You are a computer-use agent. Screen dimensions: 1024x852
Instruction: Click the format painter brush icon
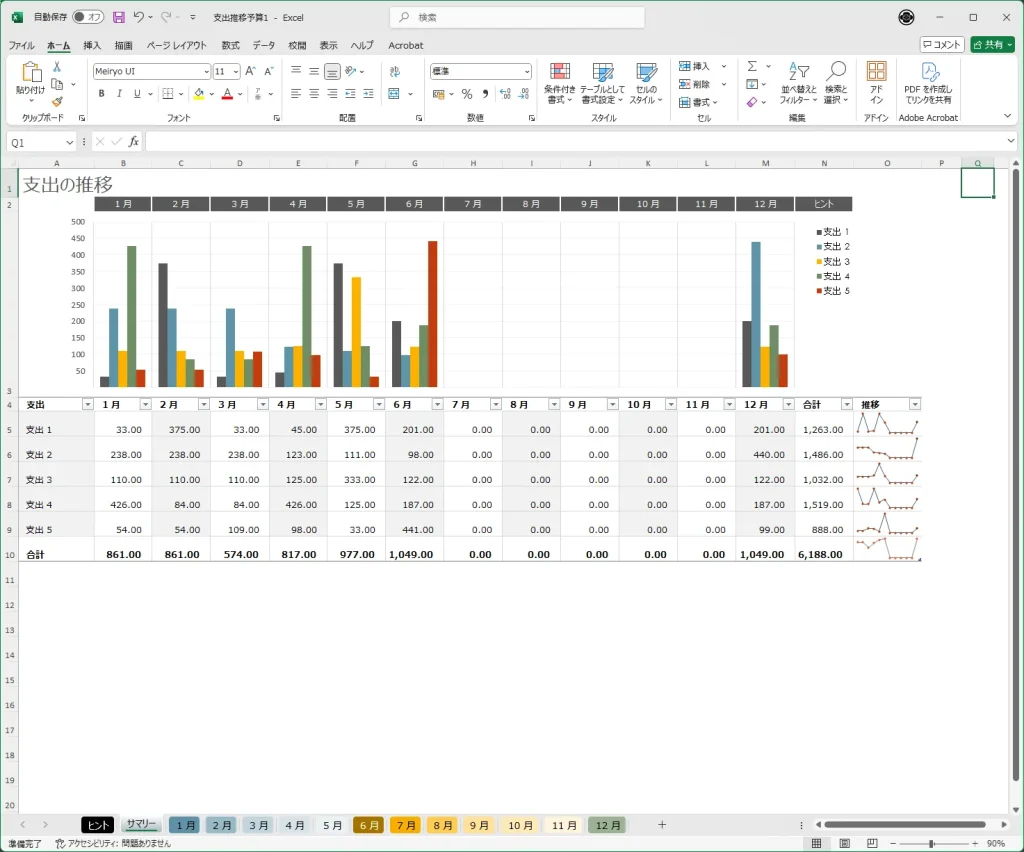coord(57,101)
